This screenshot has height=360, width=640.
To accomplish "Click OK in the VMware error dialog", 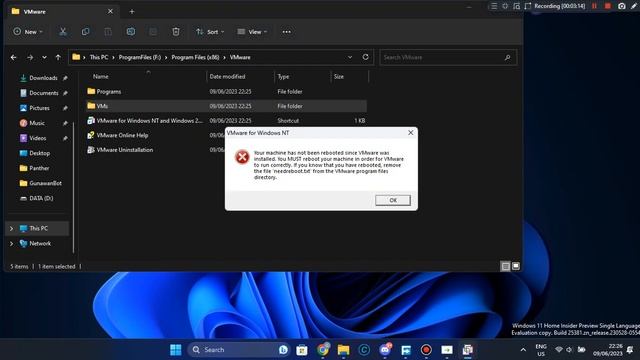I will coord(393,200).
